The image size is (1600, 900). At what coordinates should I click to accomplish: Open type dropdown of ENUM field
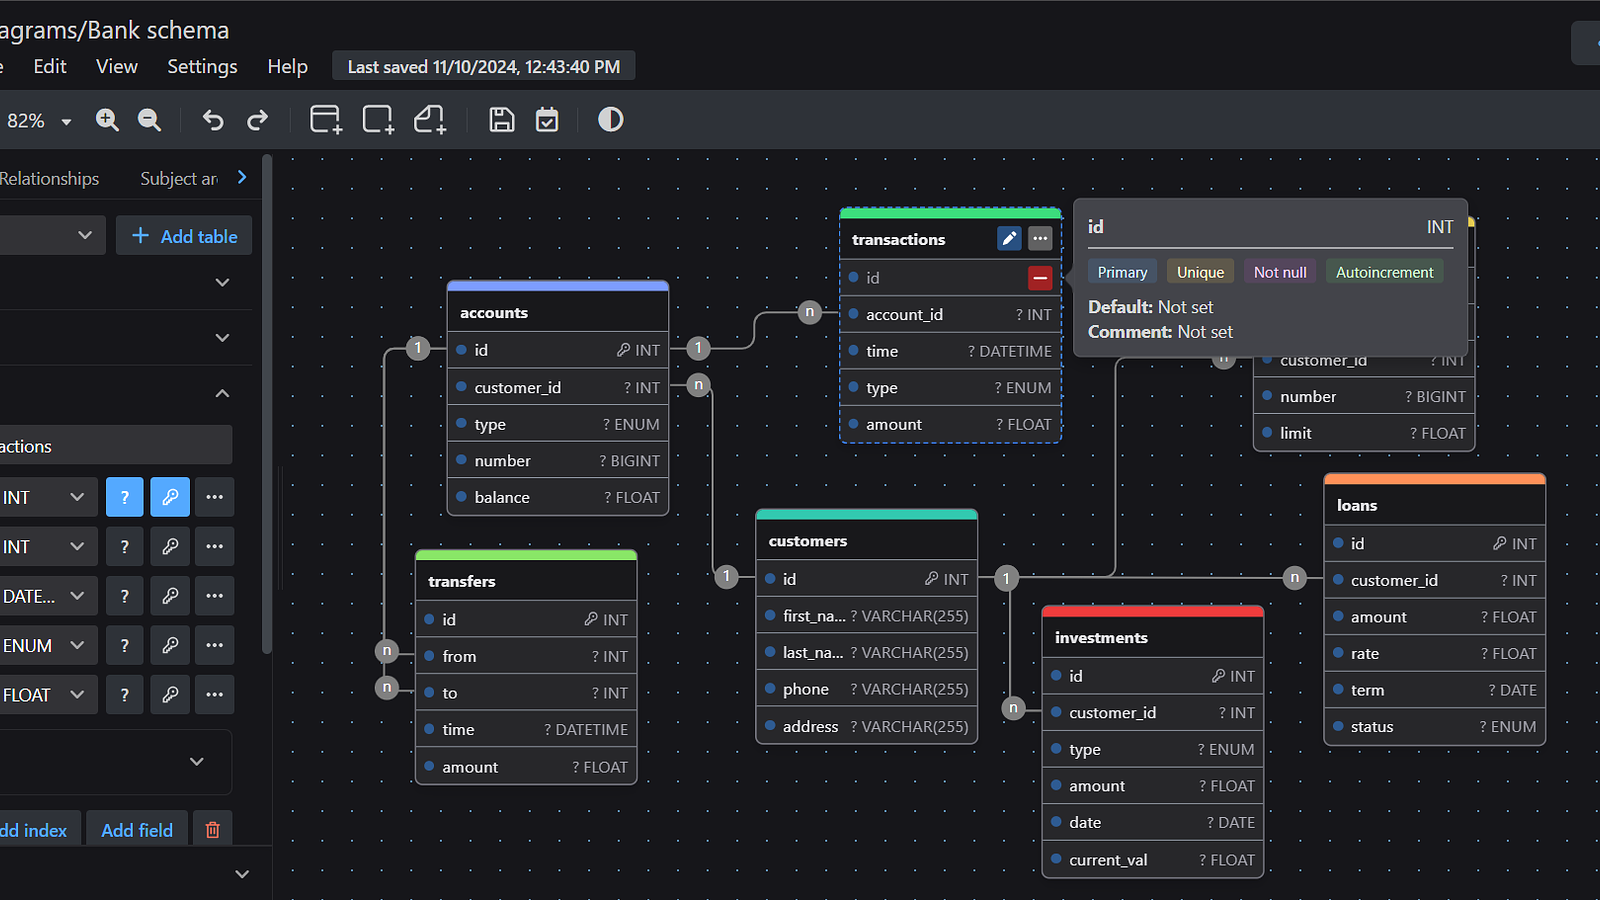coord(48,645)
